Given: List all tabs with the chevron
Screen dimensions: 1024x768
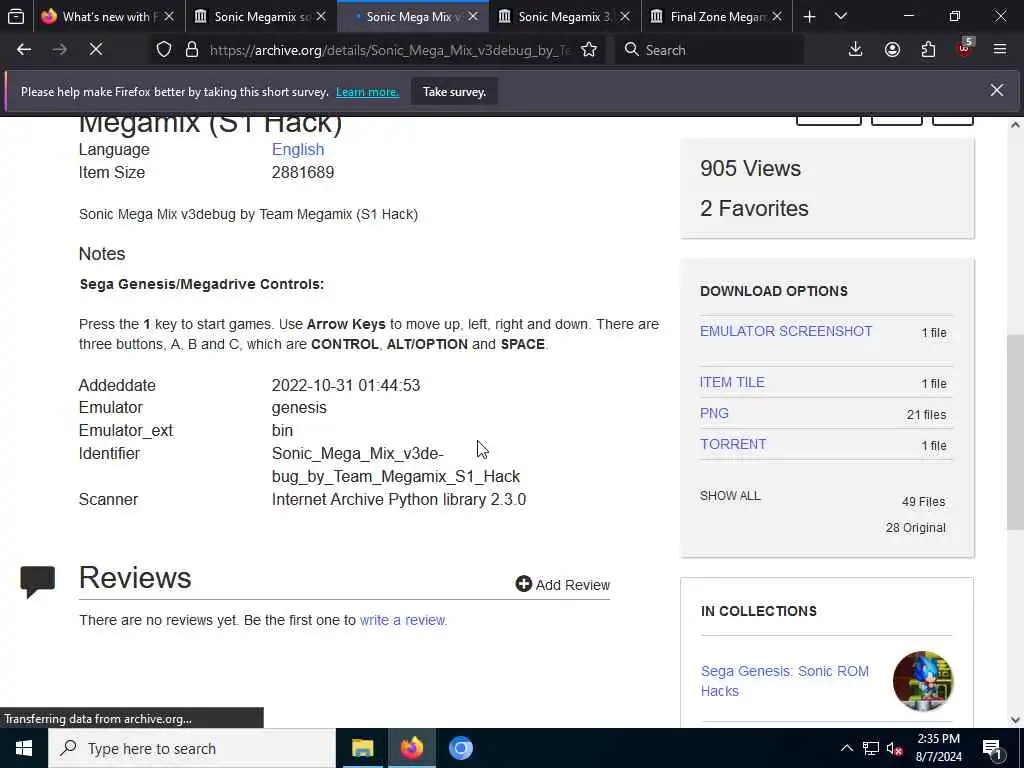Looking at the screenshot, I should [x=841, y=16].
